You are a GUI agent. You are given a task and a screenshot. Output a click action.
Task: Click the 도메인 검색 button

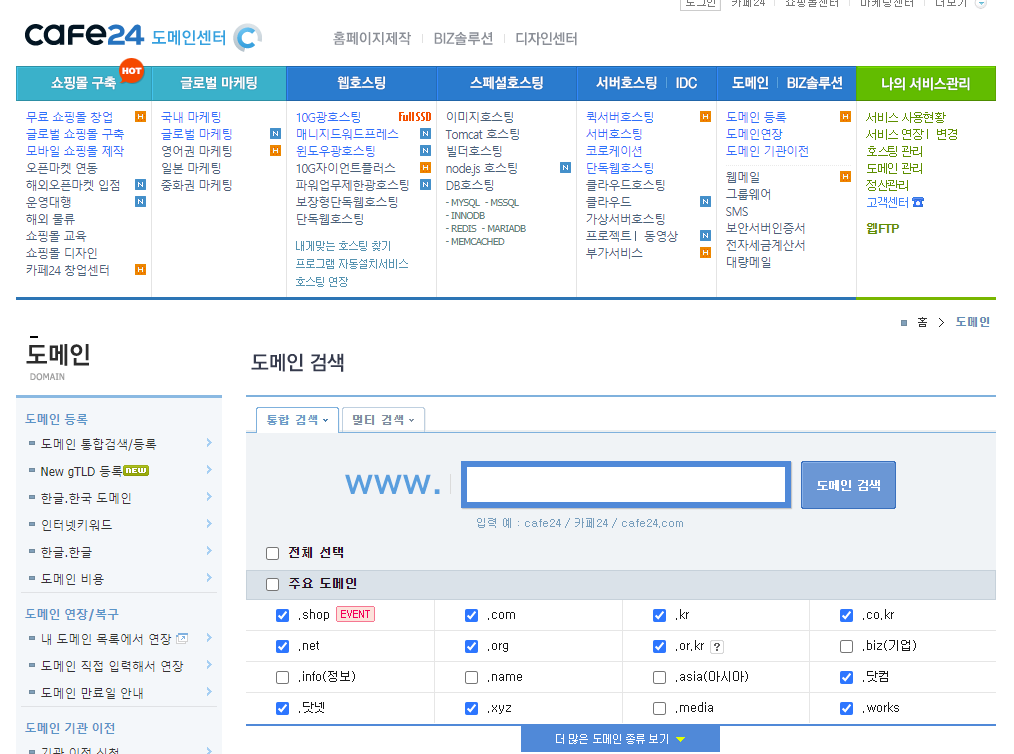click(x=848, y=485)
